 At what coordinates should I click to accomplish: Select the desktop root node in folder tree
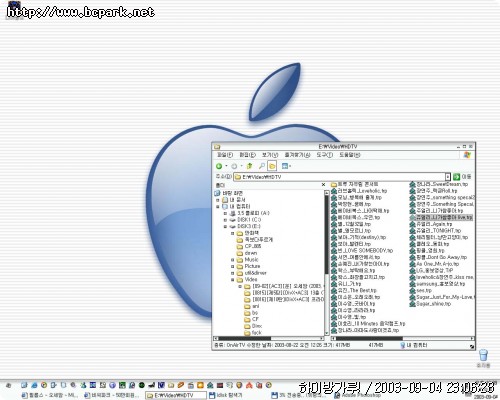click(x=229, y=193)
